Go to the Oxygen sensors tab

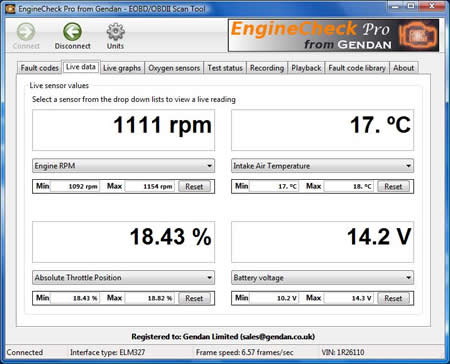pos(174,68)
